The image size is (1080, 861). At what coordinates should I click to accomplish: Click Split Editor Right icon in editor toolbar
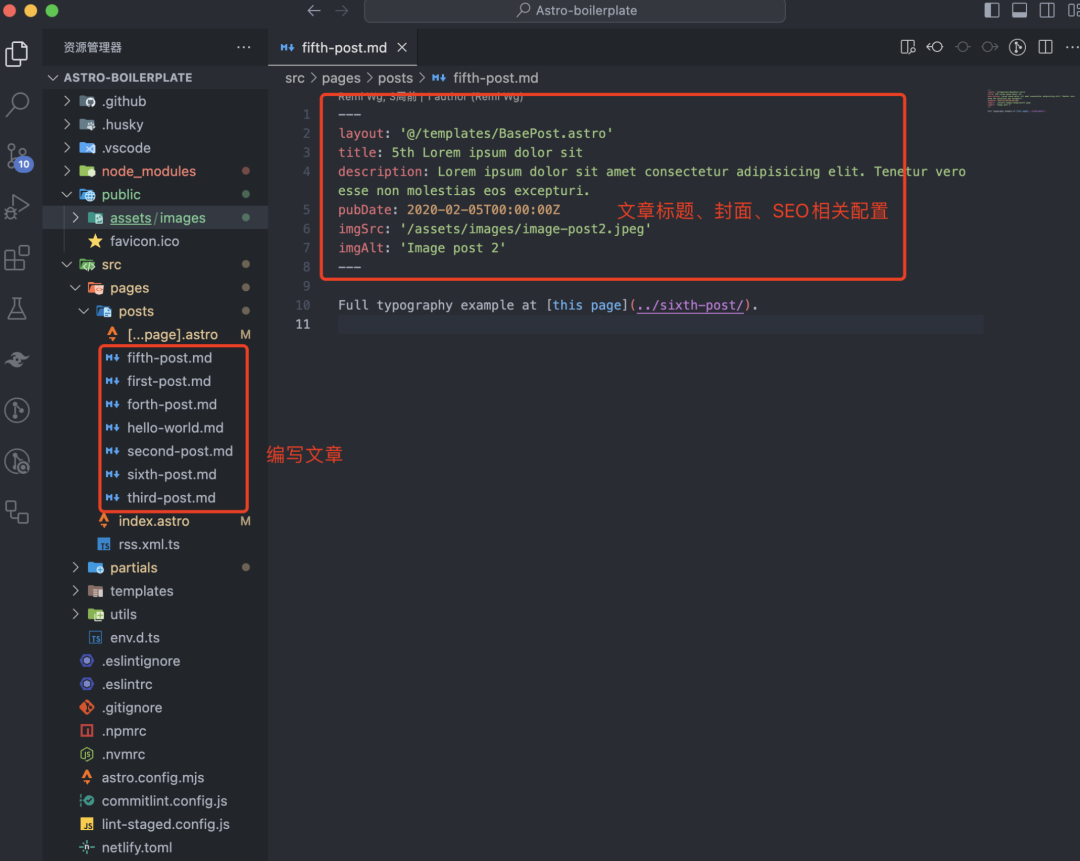point(1045,47)
